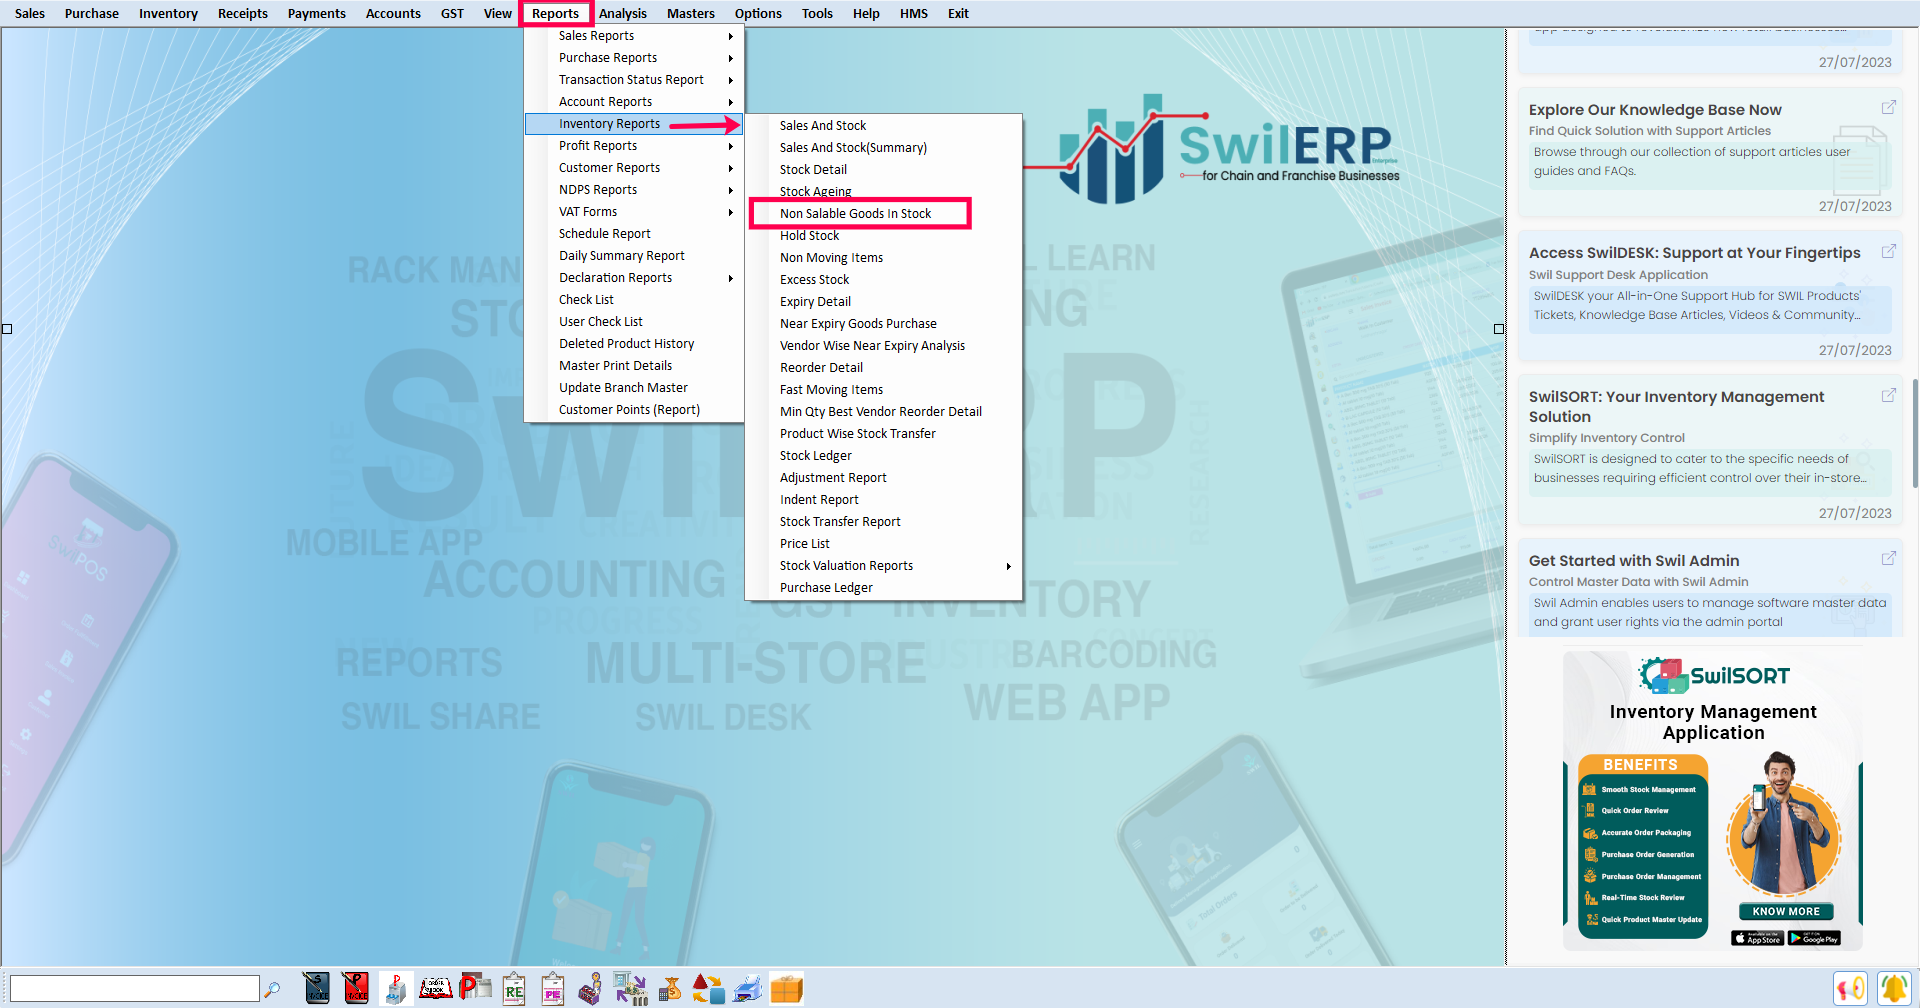Select Fast Moving Items report

[x=884, y=390]
